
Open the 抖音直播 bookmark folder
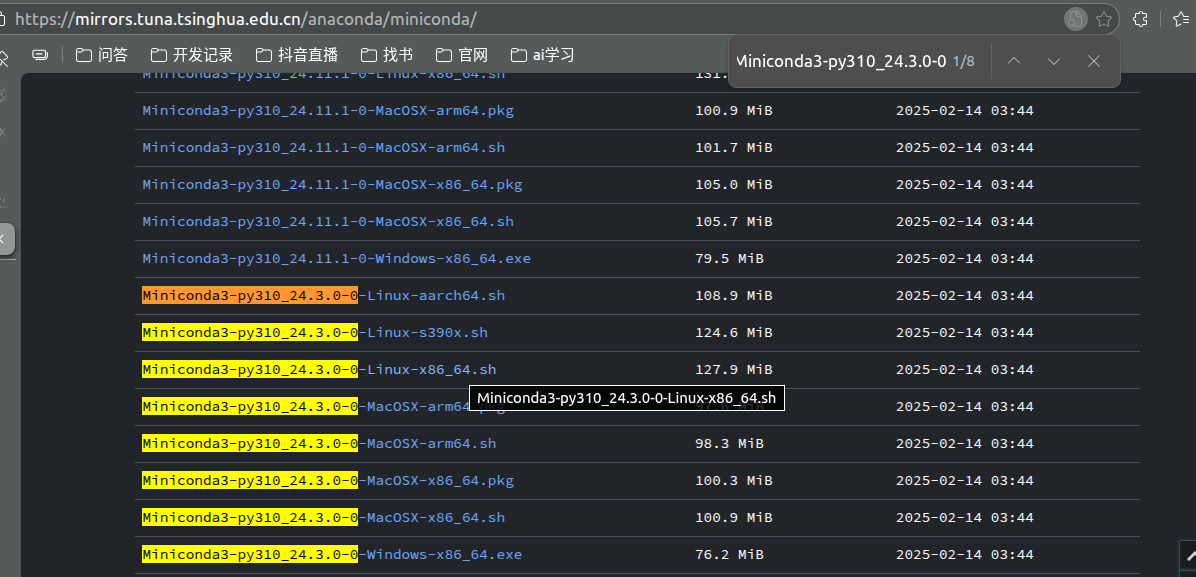tap(297, 55)
